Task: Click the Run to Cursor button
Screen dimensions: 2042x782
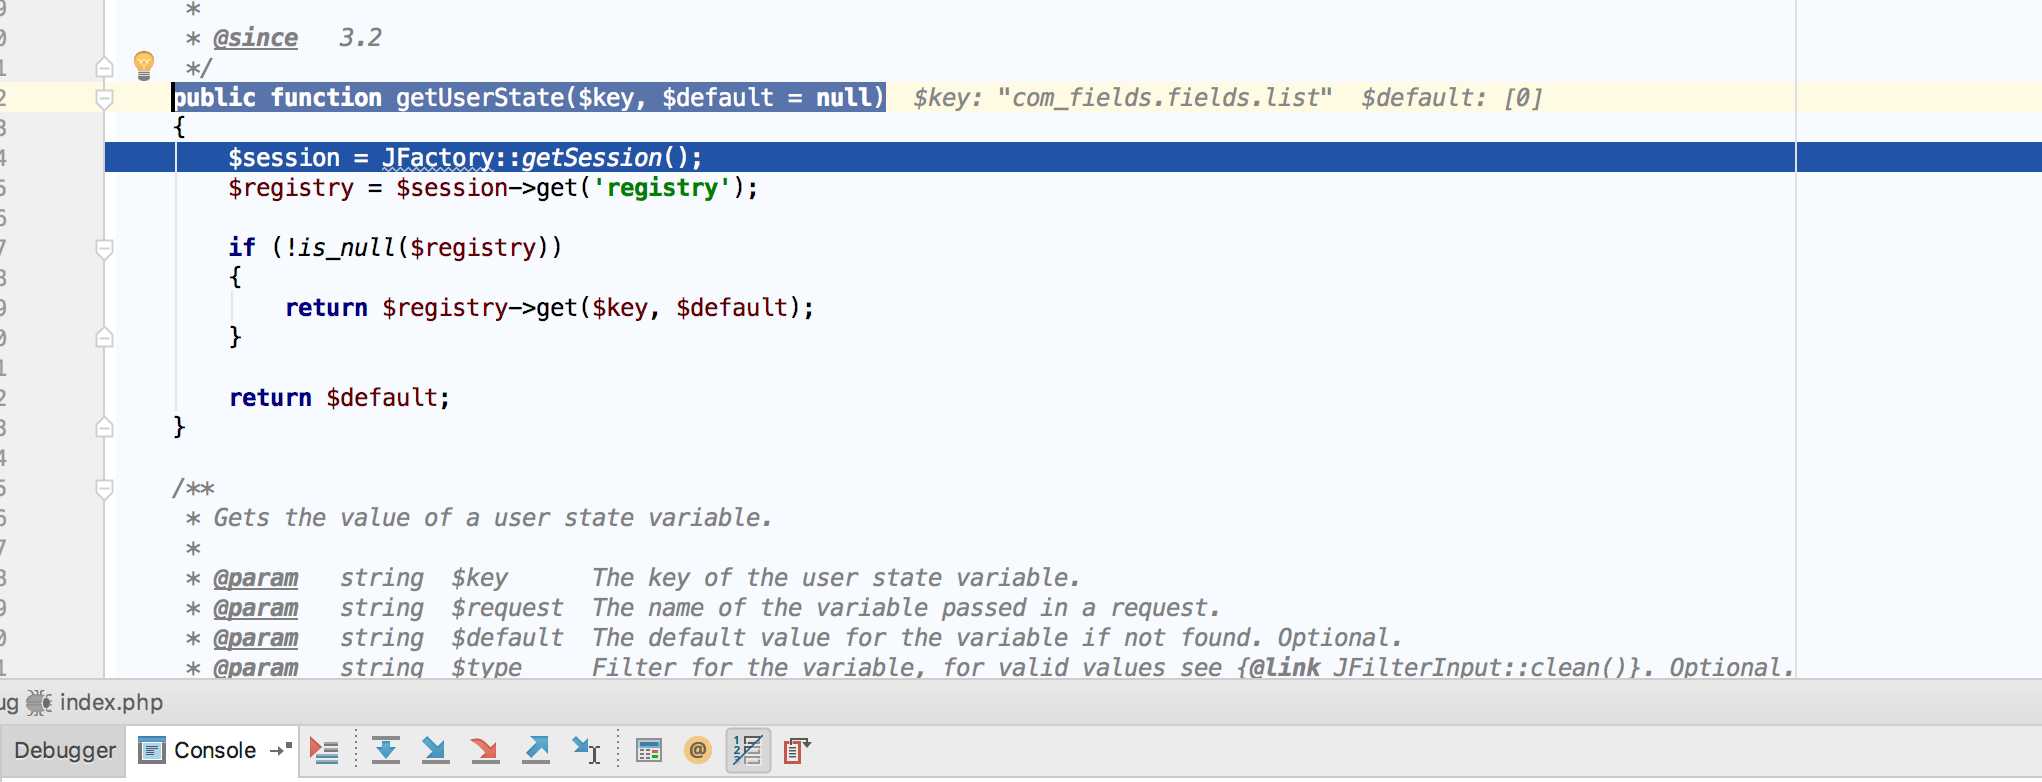Action: click(586, 750)
